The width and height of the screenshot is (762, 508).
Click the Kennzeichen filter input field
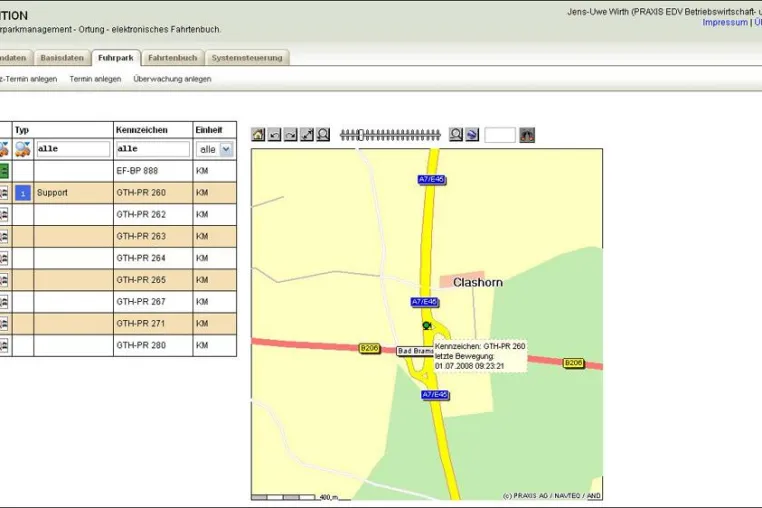point(153,149)
